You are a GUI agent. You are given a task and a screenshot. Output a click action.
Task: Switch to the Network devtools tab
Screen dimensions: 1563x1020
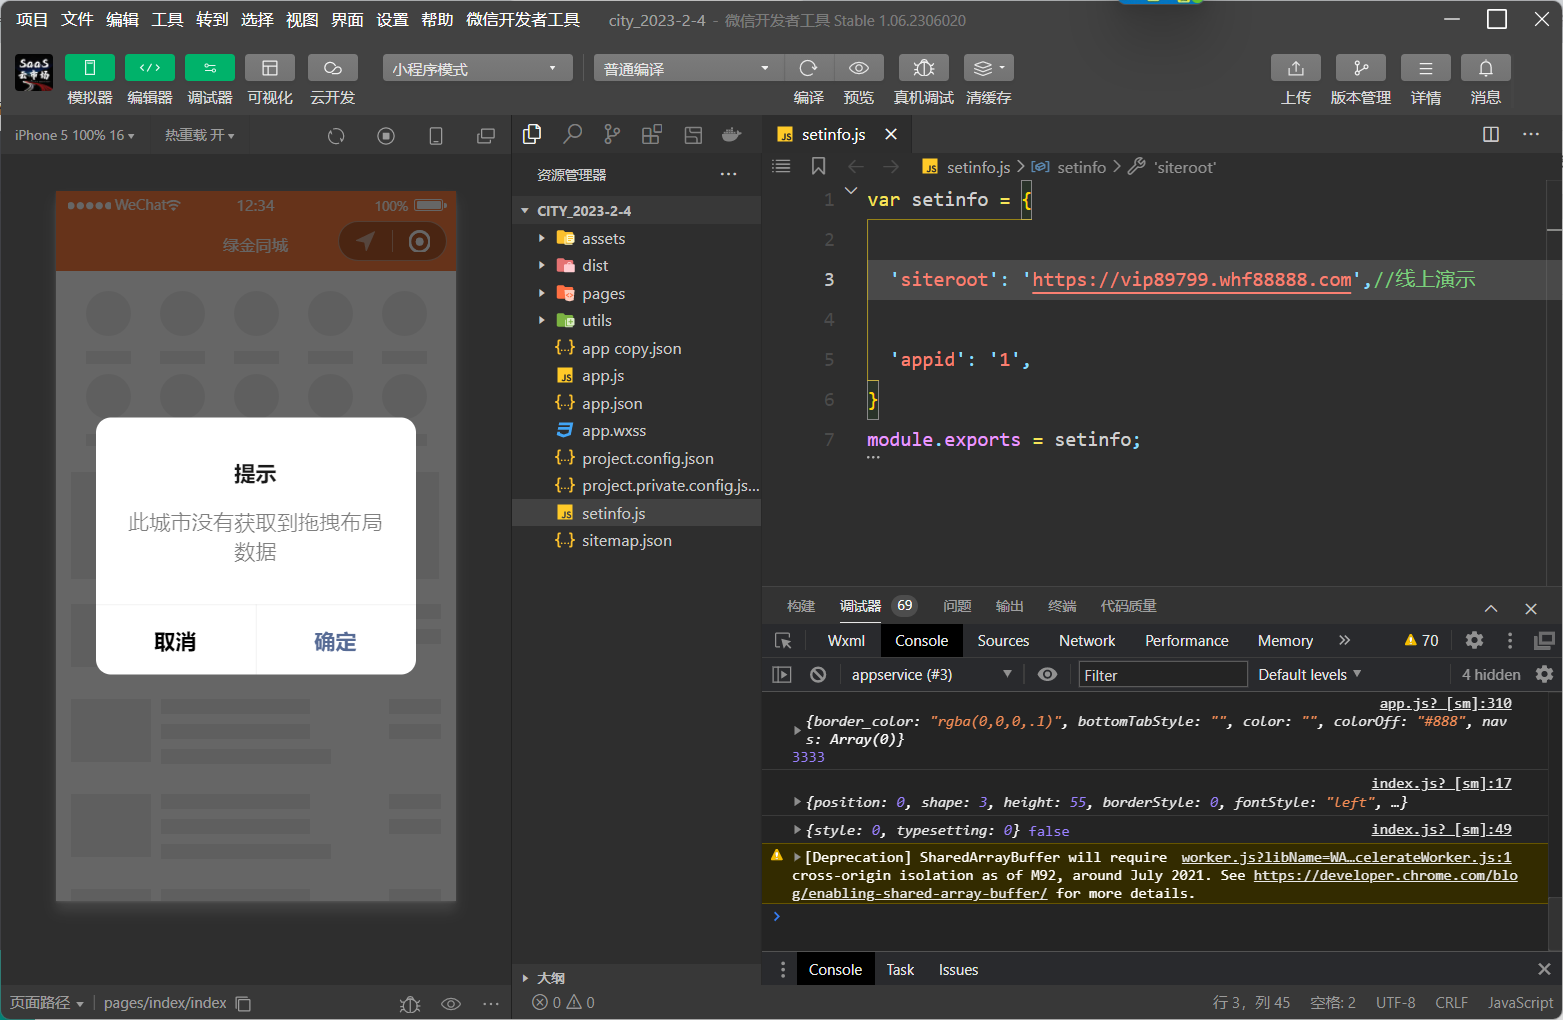[x=1087, y=641]
